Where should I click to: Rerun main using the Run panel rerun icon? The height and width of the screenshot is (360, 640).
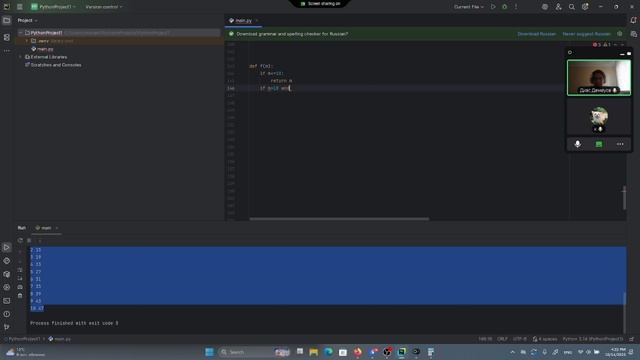click(20, 240)
